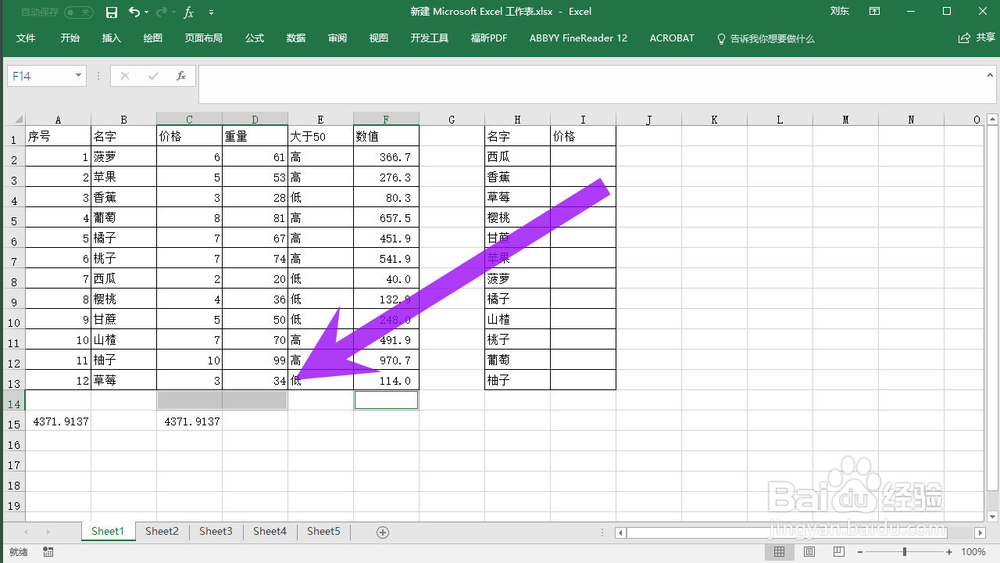1000x563 pixels.
Task: Open the ACROBAT ribbon tab
Action: pos(672,38)
